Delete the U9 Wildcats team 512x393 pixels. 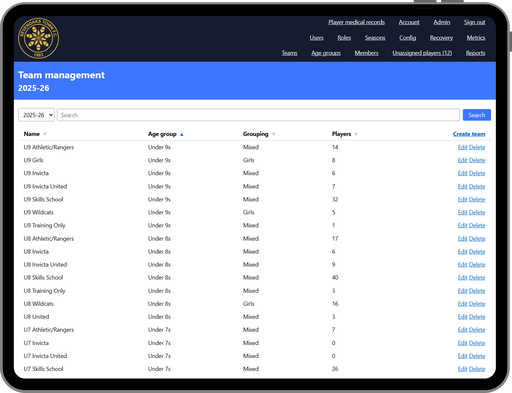[x=477, y=212]
